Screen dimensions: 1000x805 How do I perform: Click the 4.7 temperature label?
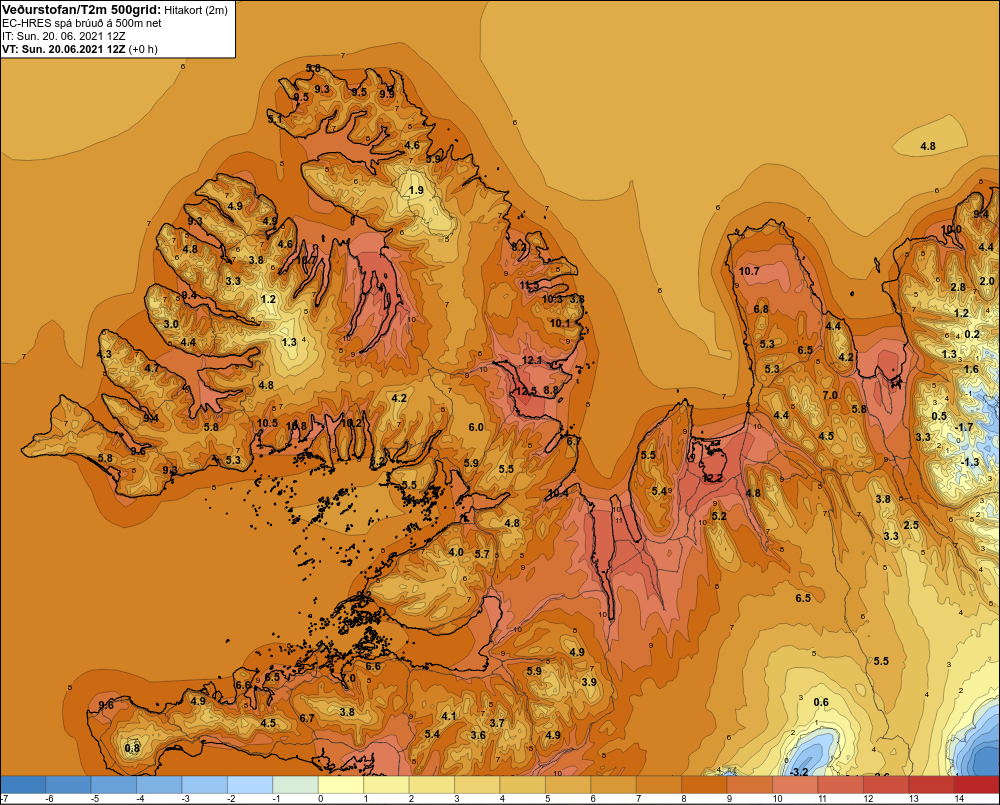tap(152, 368)
